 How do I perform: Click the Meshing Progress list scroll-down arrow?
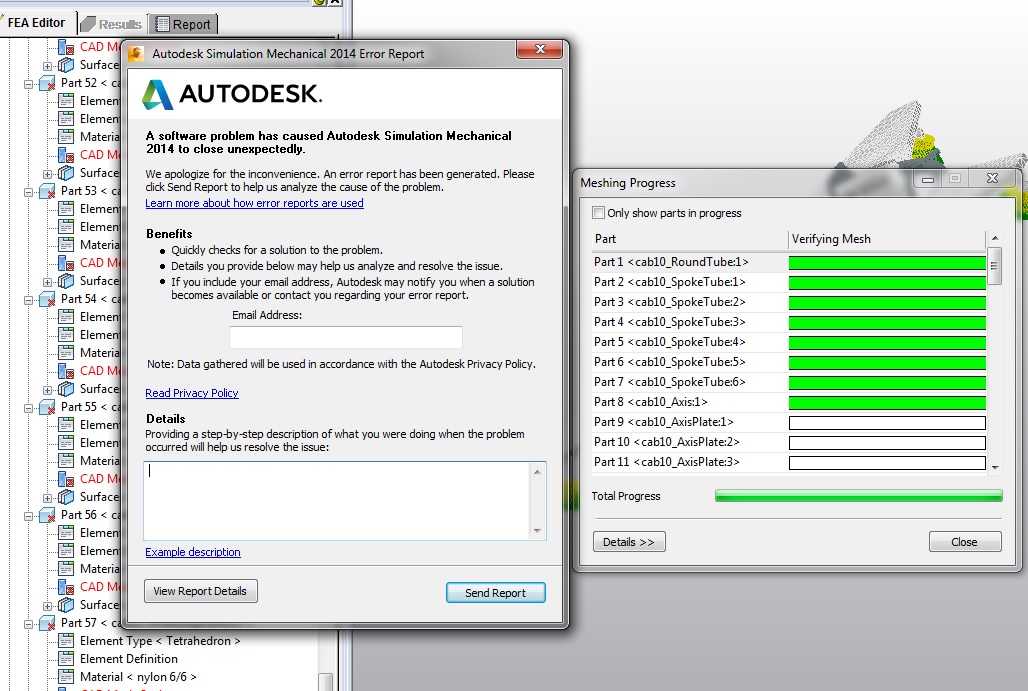[995, 467]
